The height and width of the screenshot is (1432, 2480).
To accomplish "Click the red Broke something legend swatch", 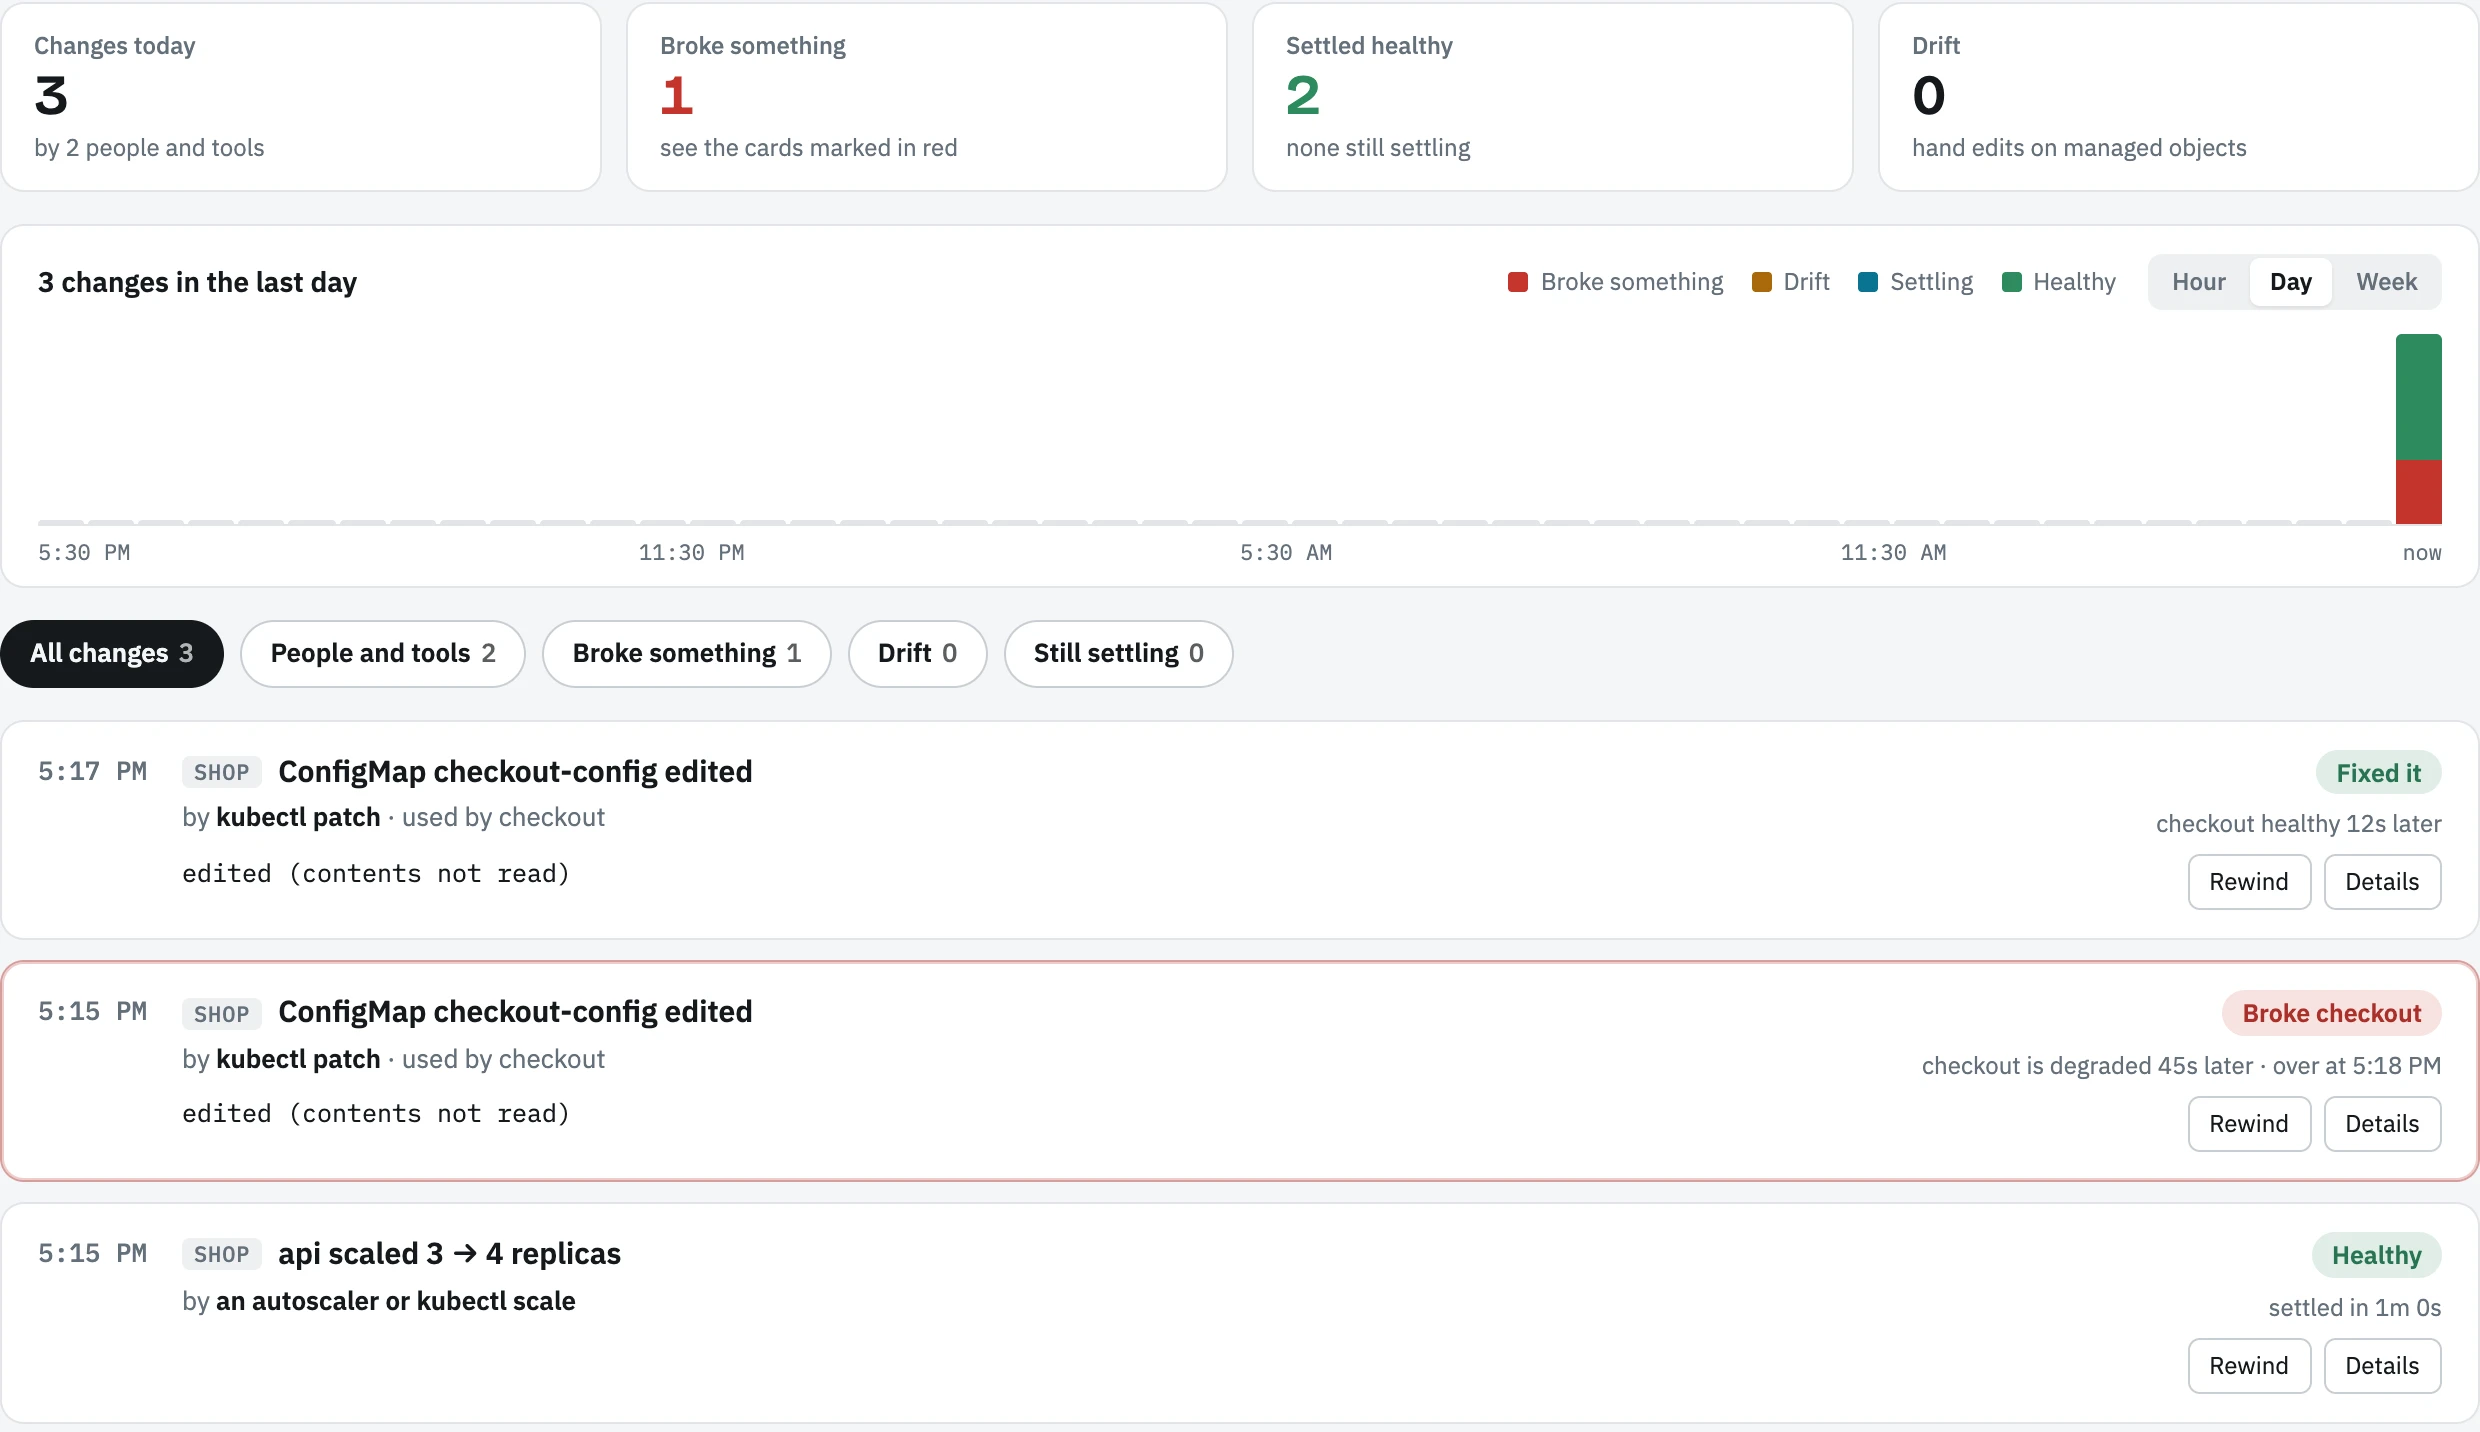I will point(1517,282).
